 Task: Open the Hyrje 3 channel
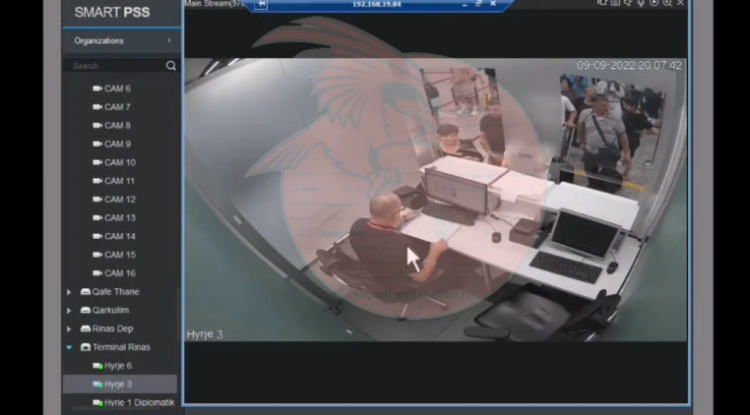point(118,384)
